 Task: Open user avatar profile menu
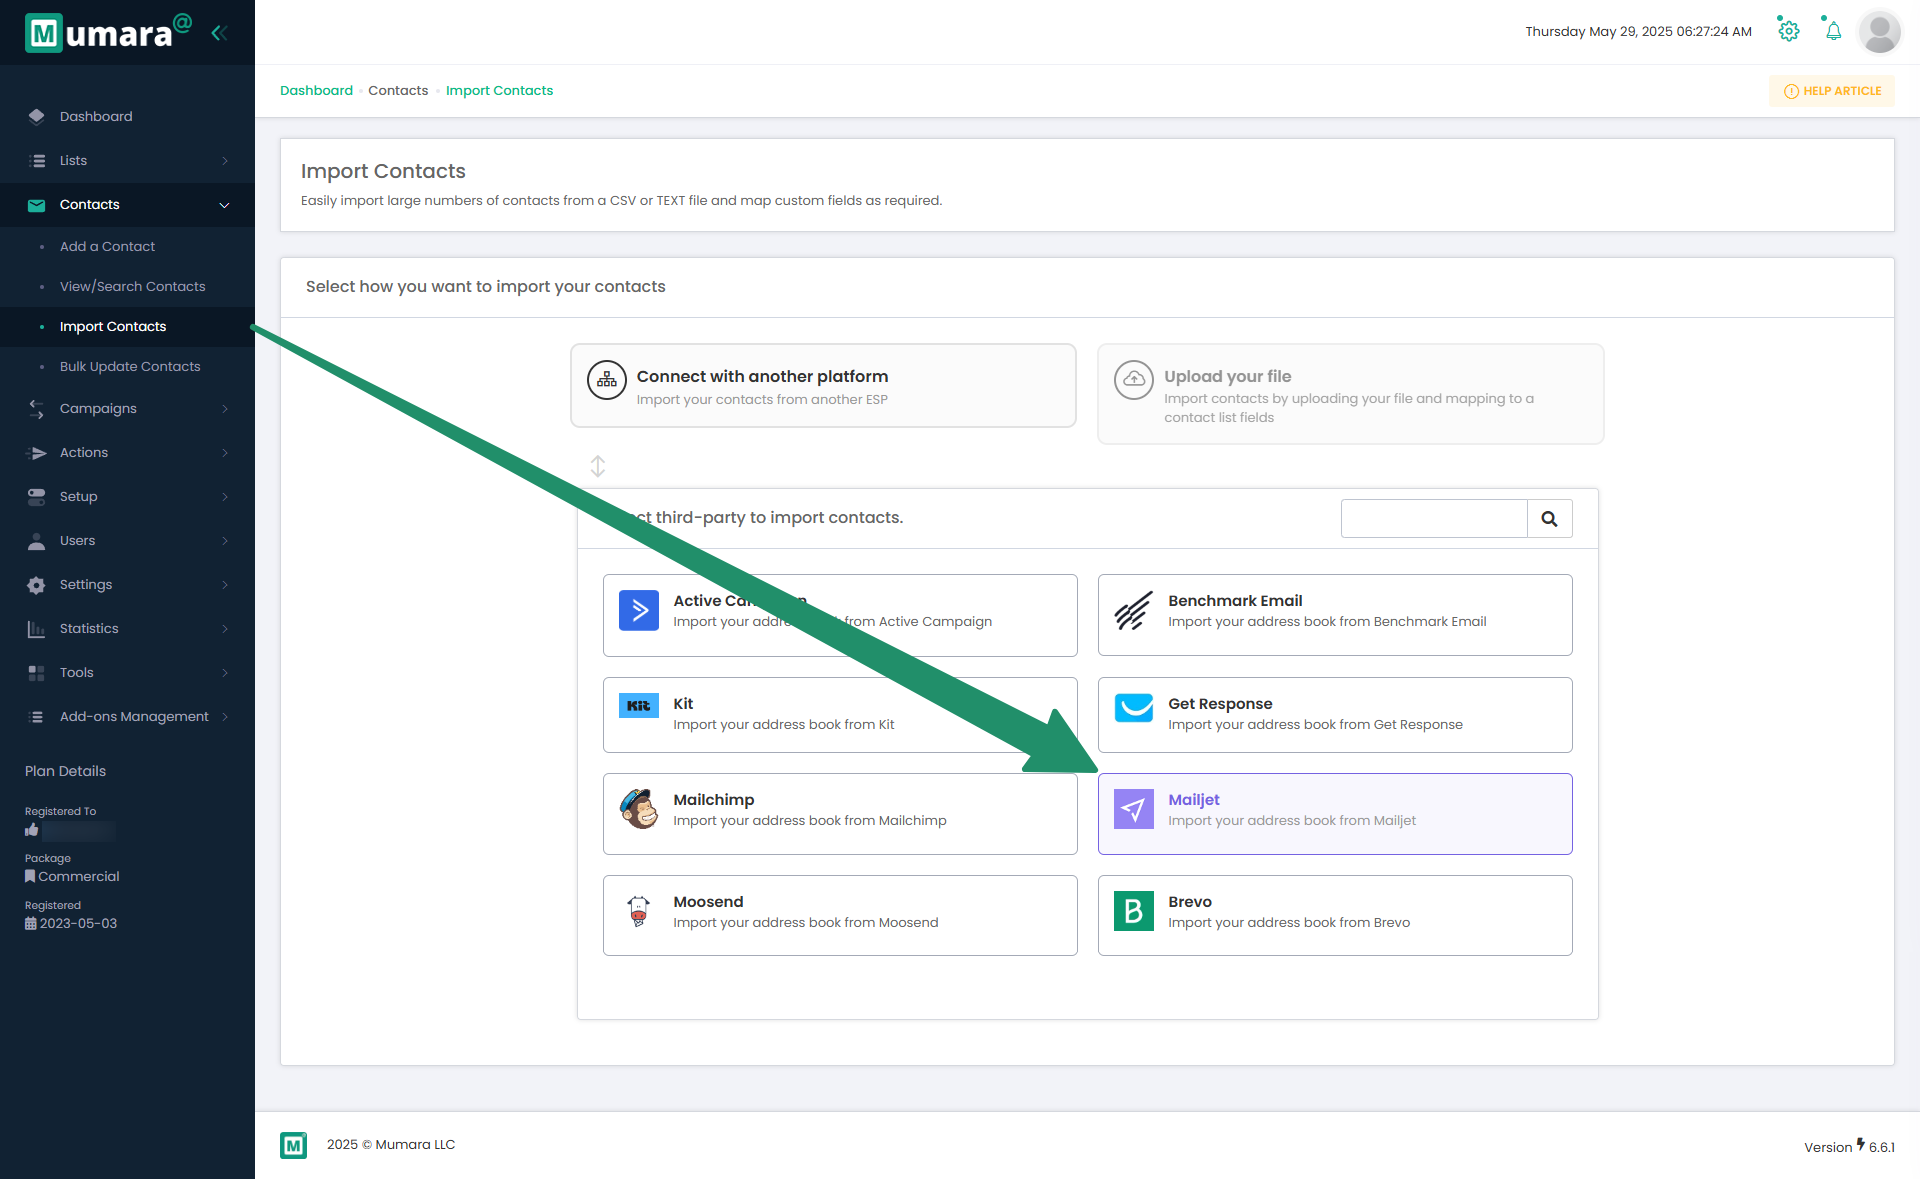click(1880, 32)
